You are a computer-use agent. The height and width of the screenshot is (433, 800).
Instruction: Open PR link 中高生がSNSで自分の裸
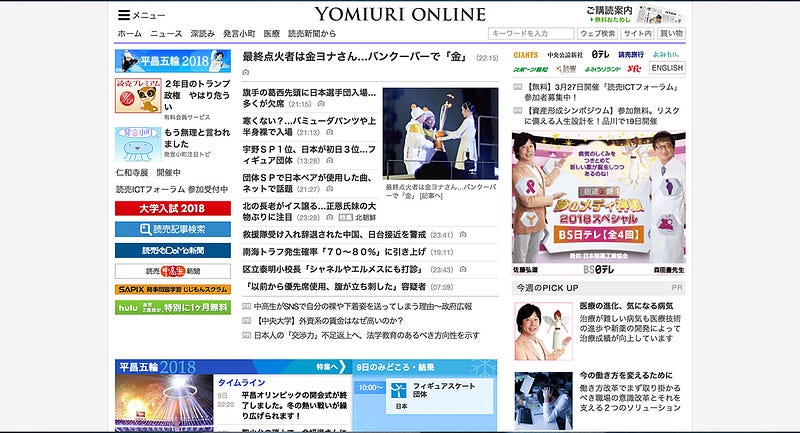(363, 307)
